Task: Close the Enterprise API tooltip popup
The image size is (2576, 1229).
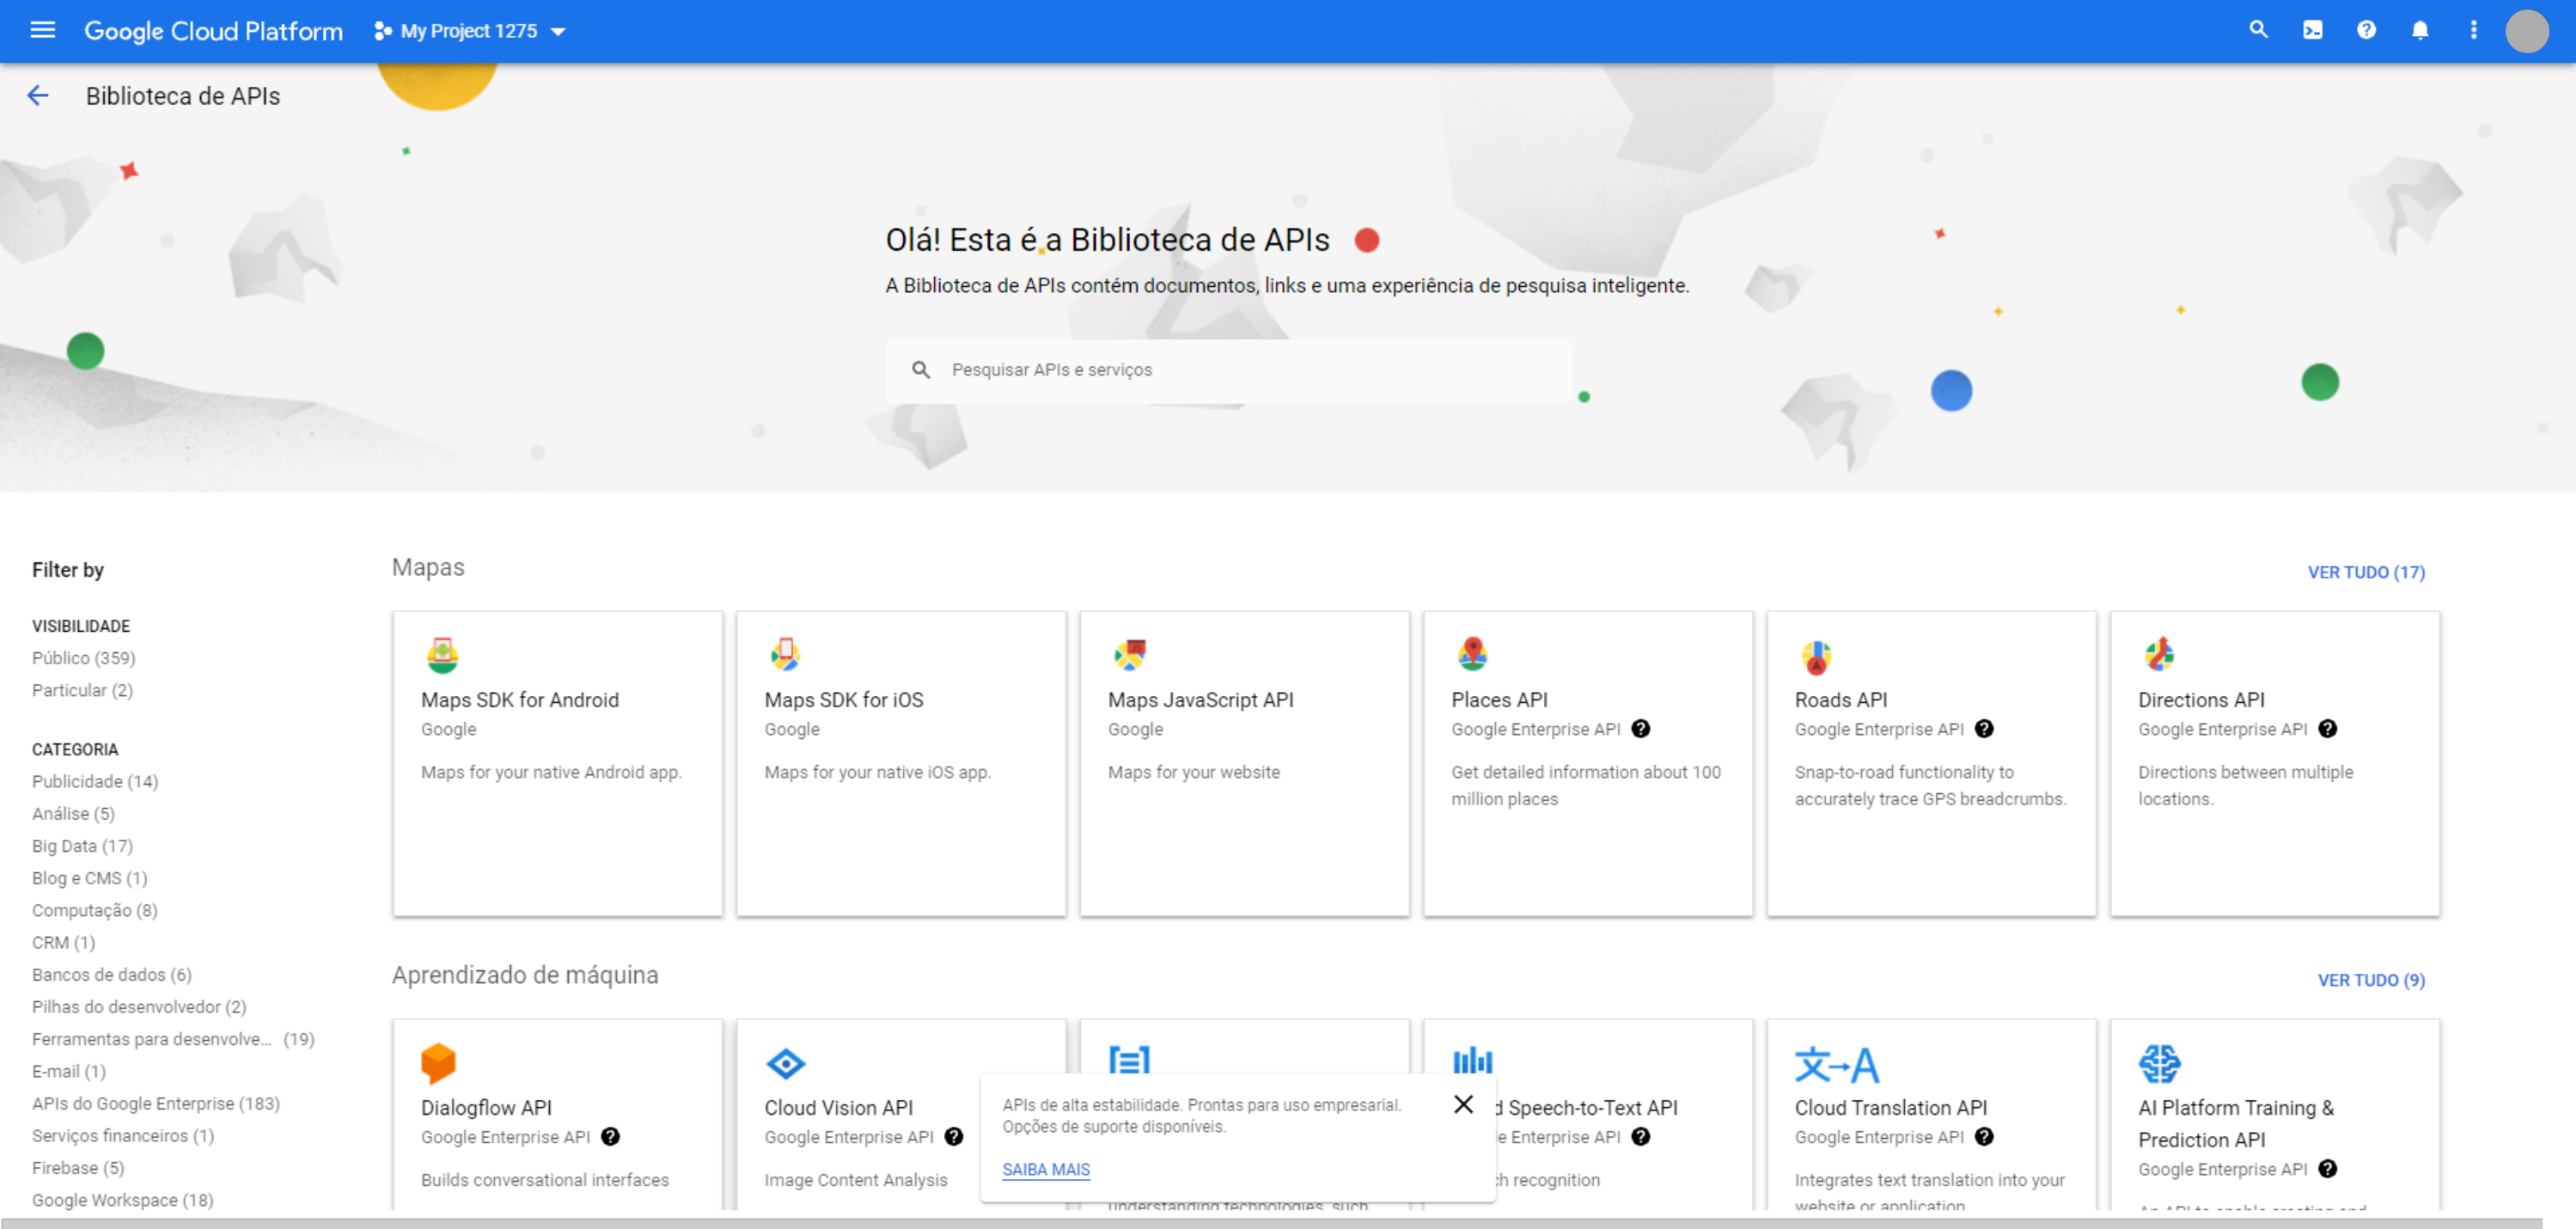Action: point(1463,1104)
